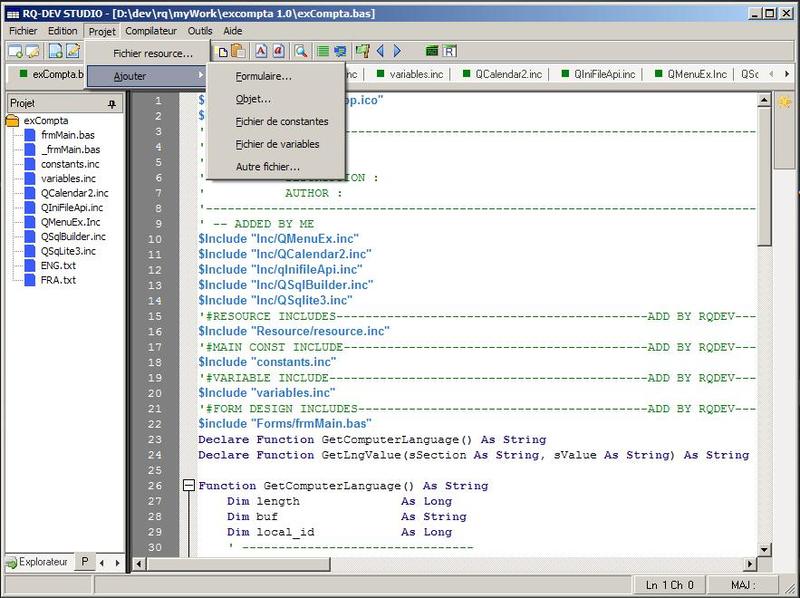
Task: Open the Aide menu
Action: [233, 31]
